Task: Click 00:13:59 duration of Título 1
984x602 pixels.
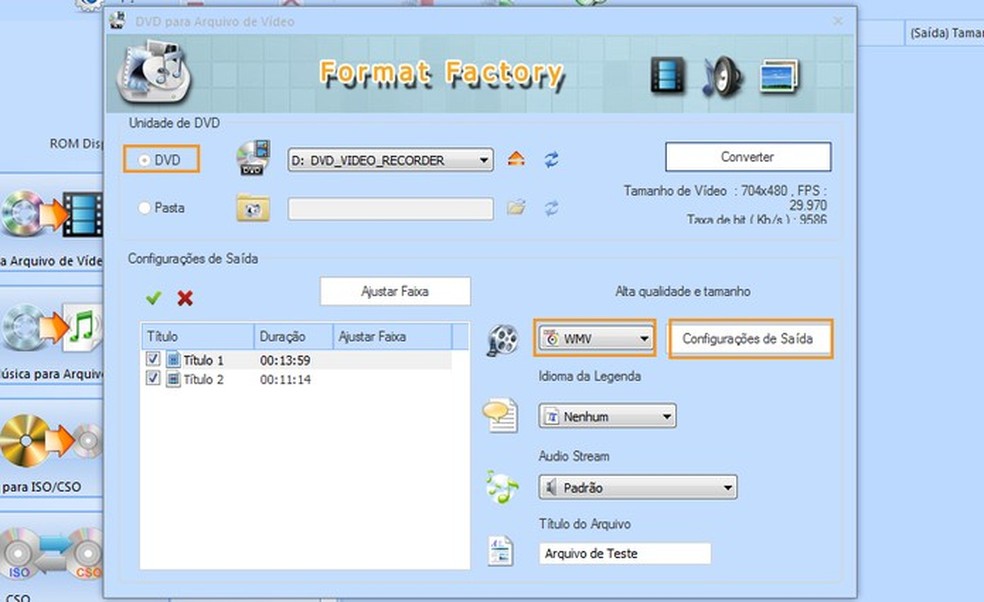Action: pos(286,360)
